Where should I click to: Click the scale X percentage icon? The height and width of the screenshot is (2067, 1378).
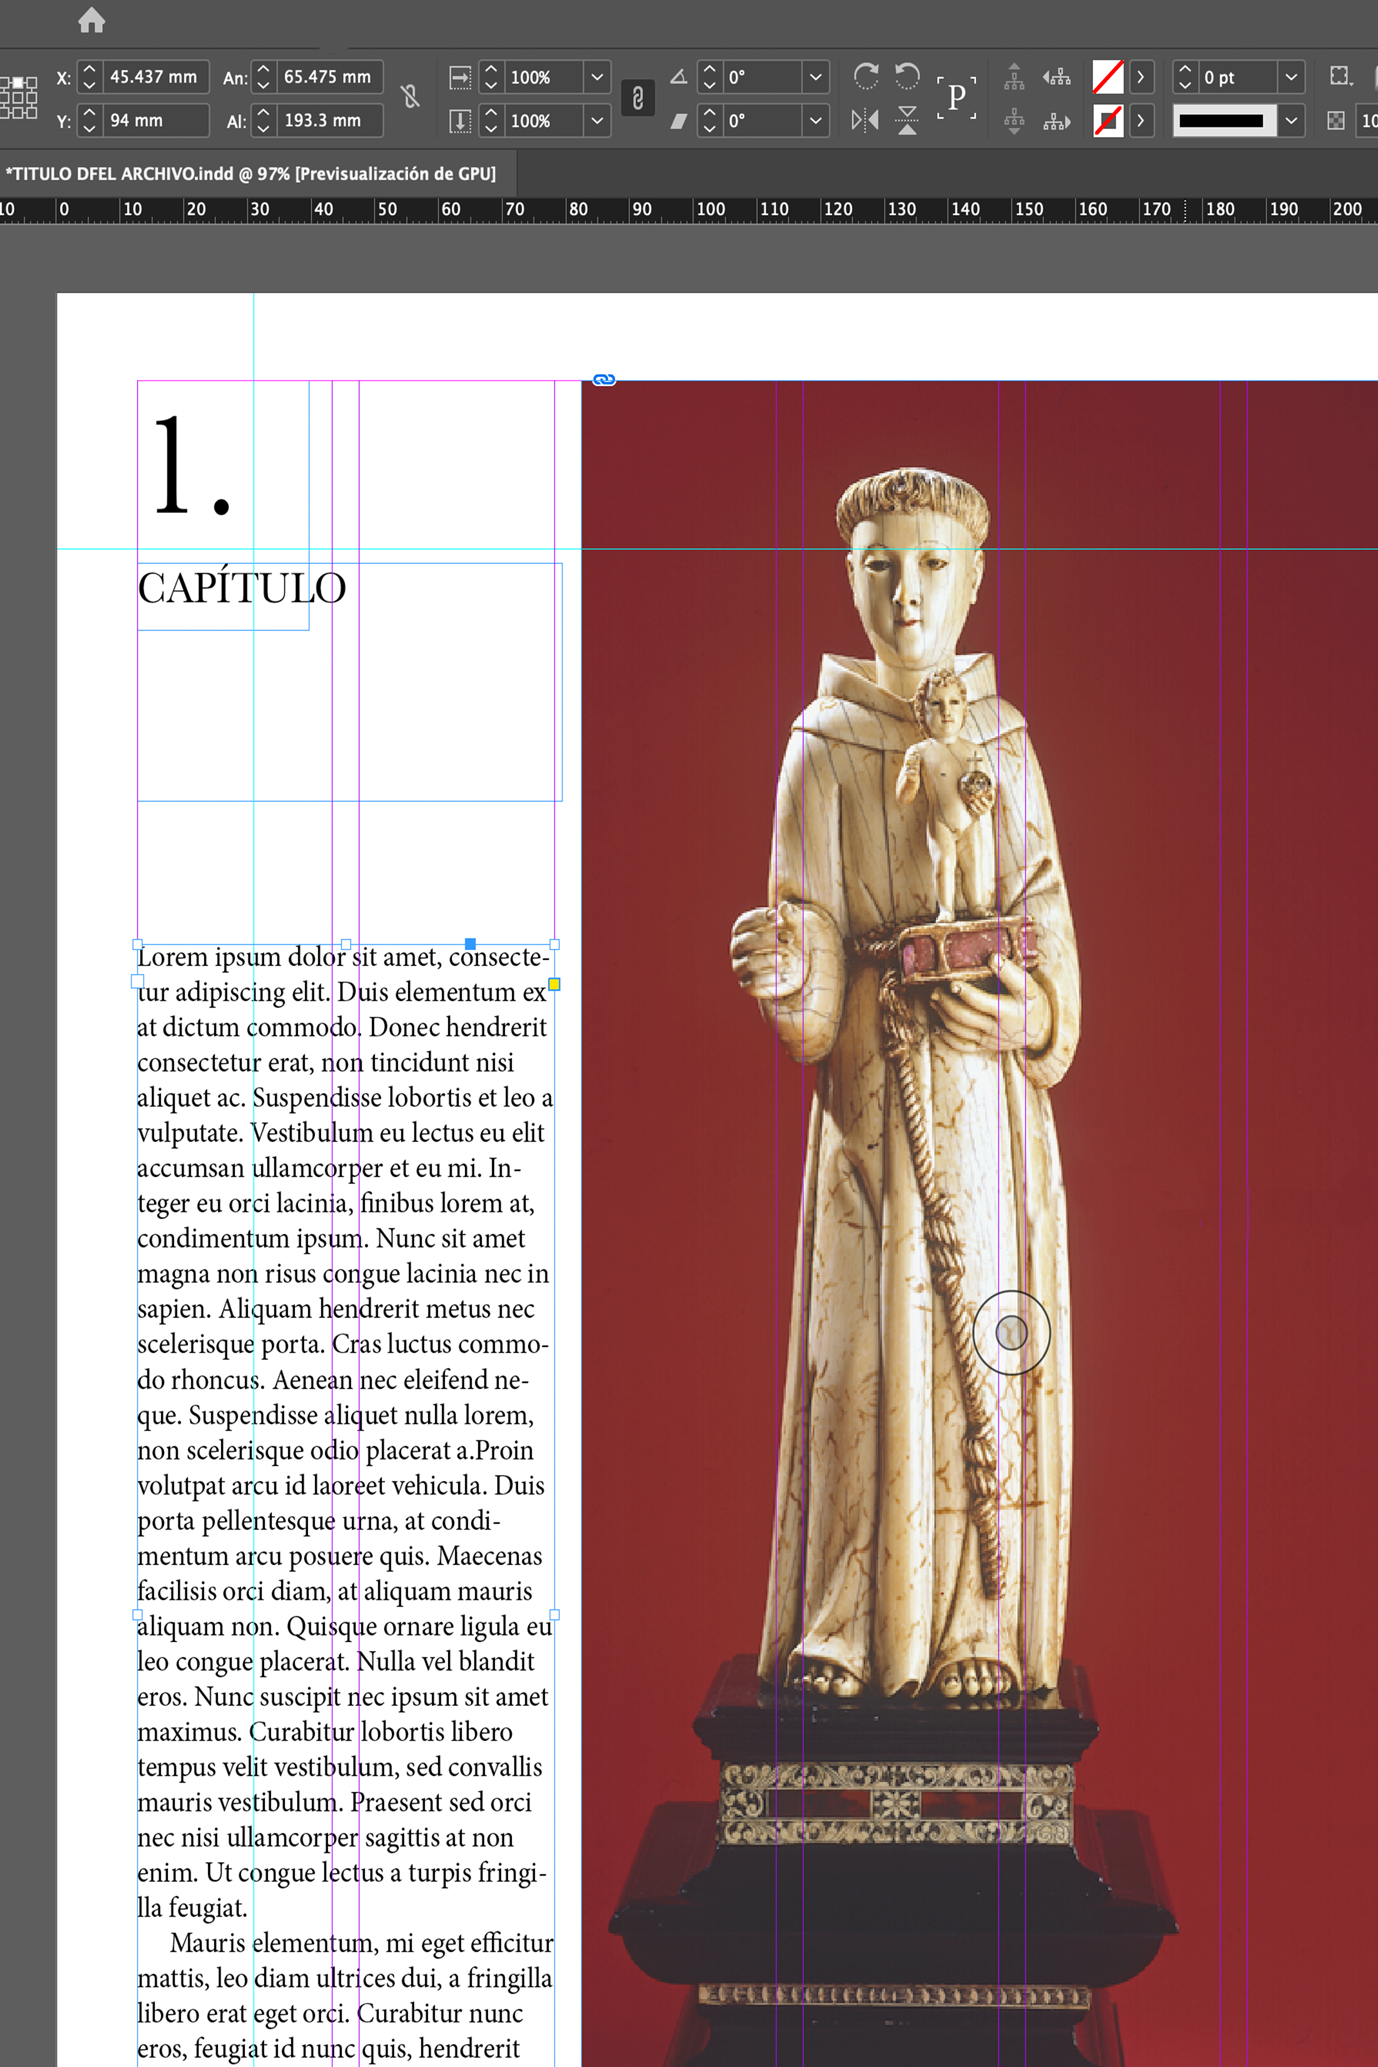tap(460, 77)
